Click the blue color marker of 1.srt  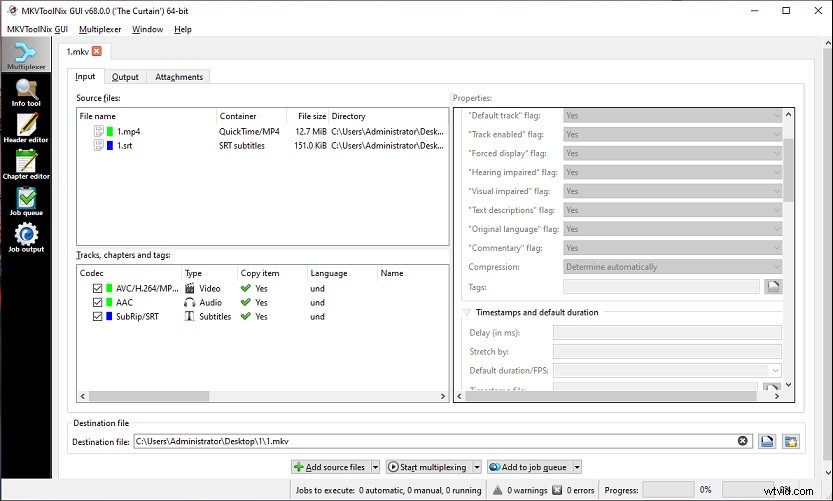[110, 145]
